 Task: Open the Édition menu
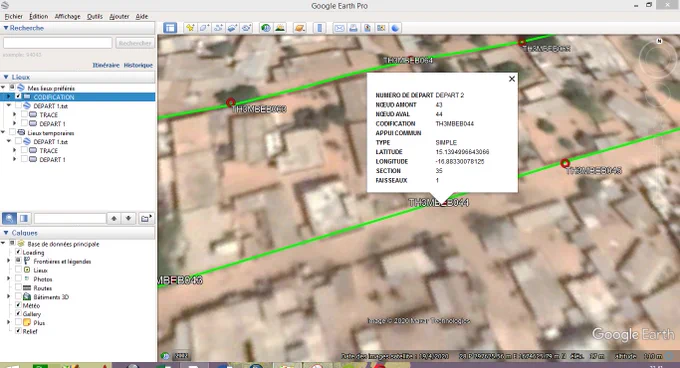(39, 16)
